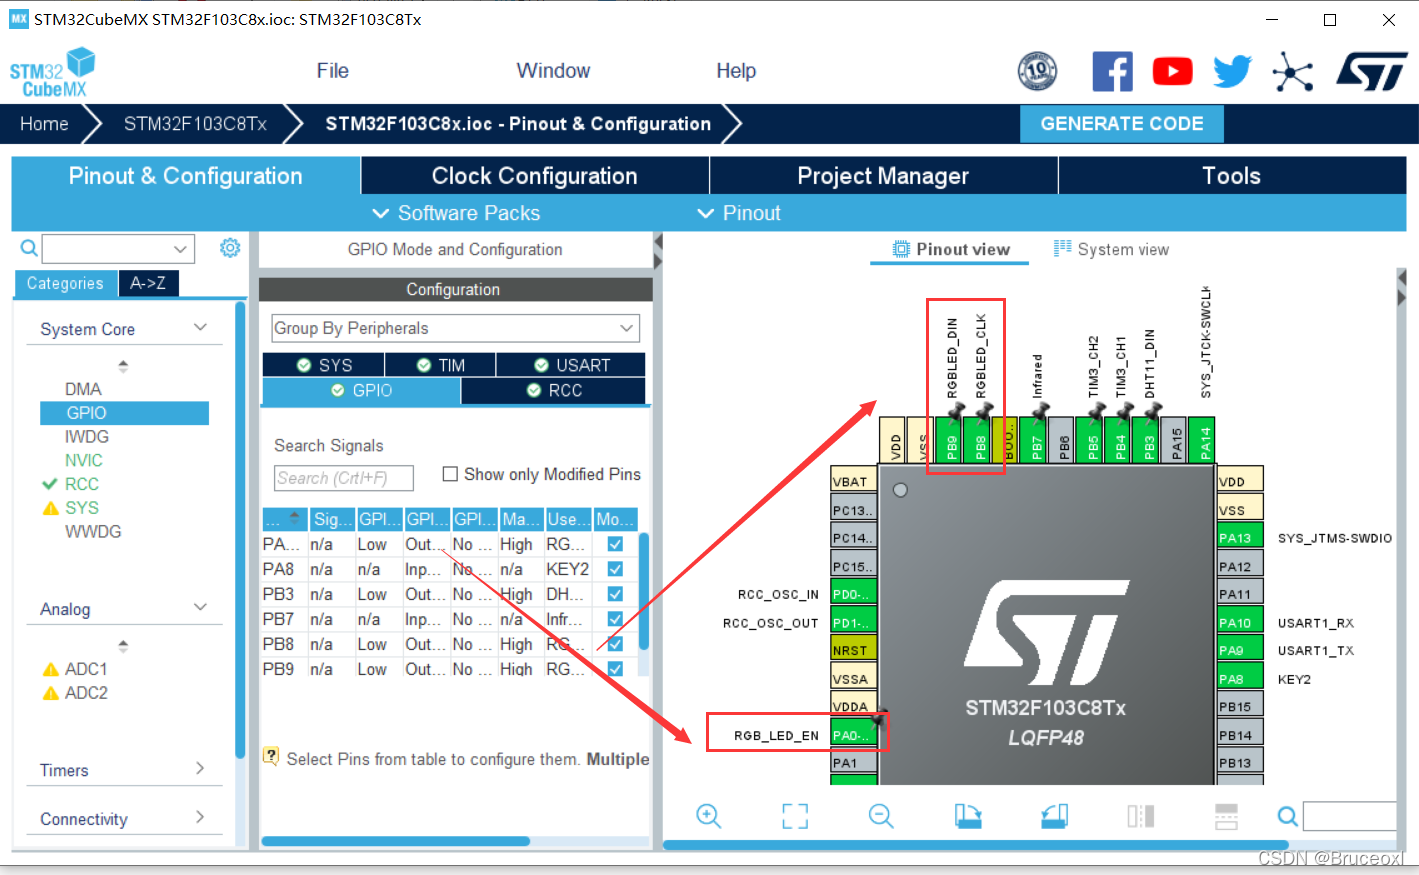The height and width of the screenshot is (875, 1419).
Task: Click the configuration panel horizontal scrollbar
Action: click(x=395, y=841)
